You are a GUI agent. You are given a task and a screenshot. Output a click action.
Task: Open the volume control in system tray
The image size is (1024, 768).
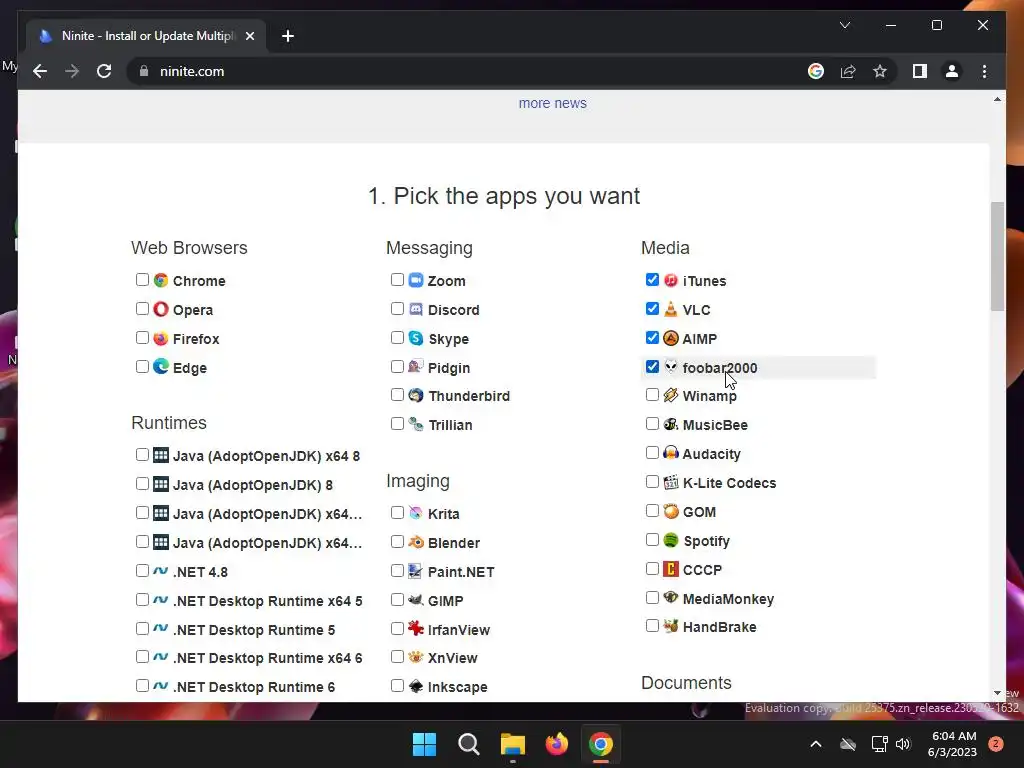point(903,744)
